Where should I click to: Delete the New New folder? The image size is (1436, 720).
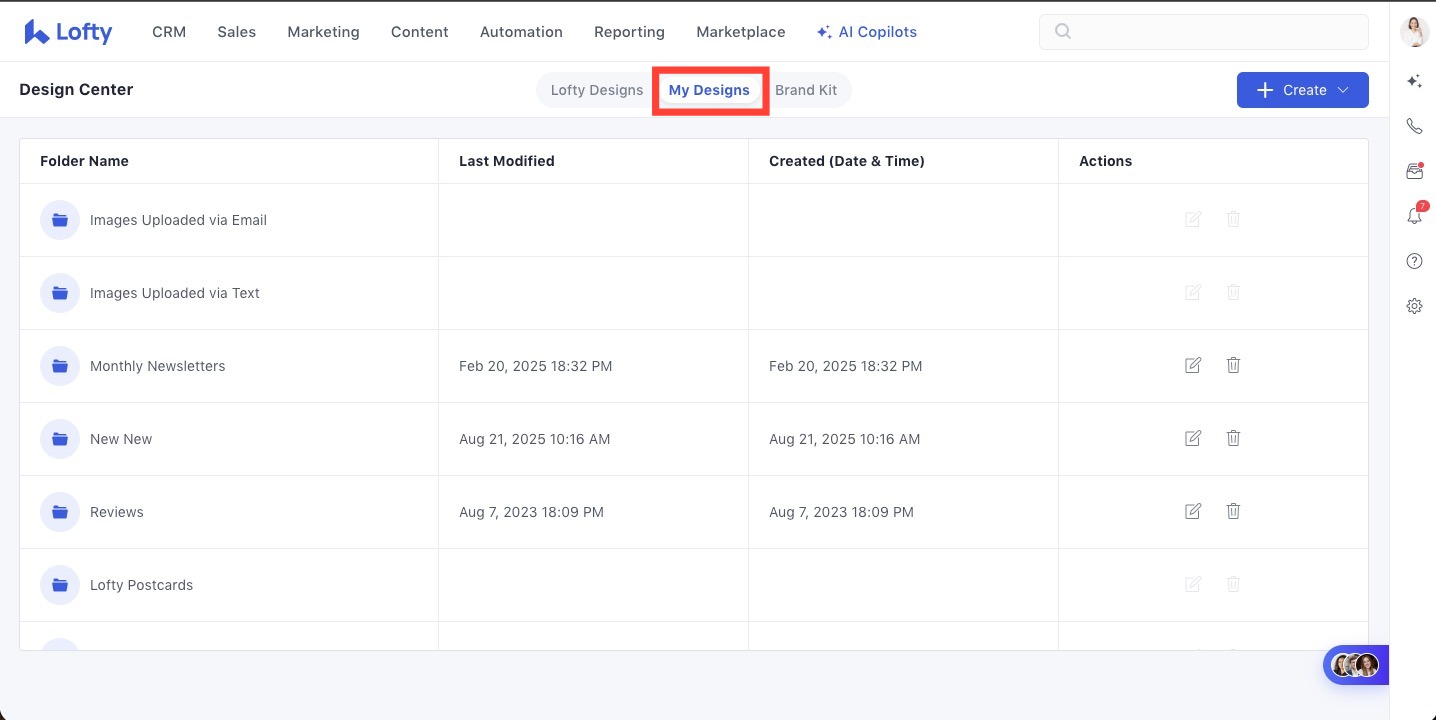(1233, 438)
